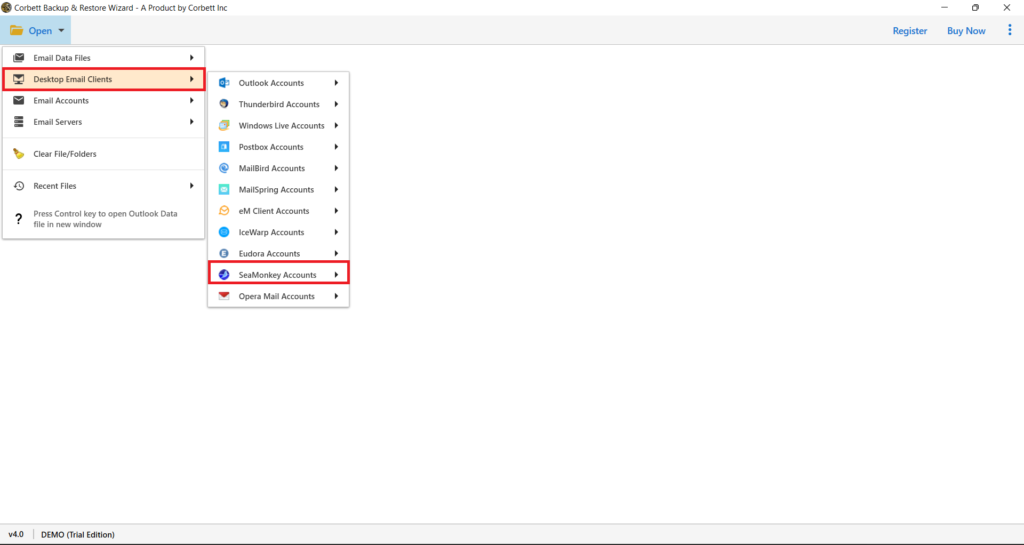The image size is (1024, 545).
Task: Click the Desktop Email Clients monitor icon
Action: point(19,79)
